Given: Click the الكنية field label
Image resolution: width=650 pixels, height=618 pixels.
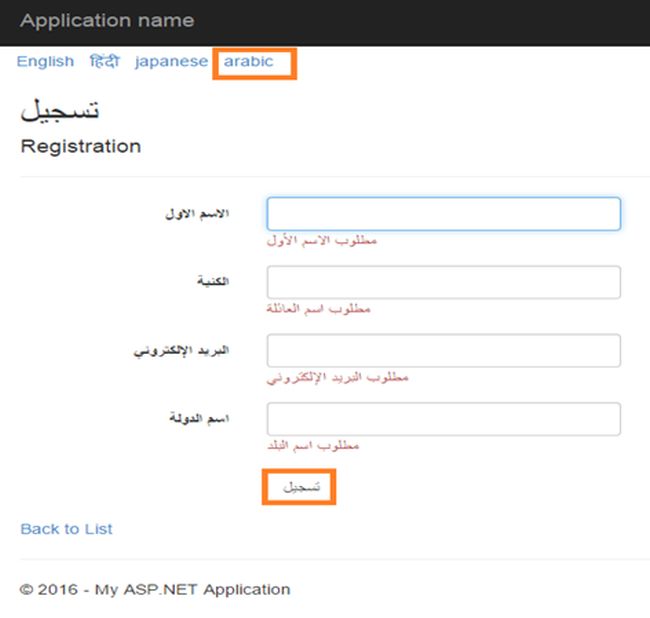Looking at the screenshot, I should (x=213, y=282).
